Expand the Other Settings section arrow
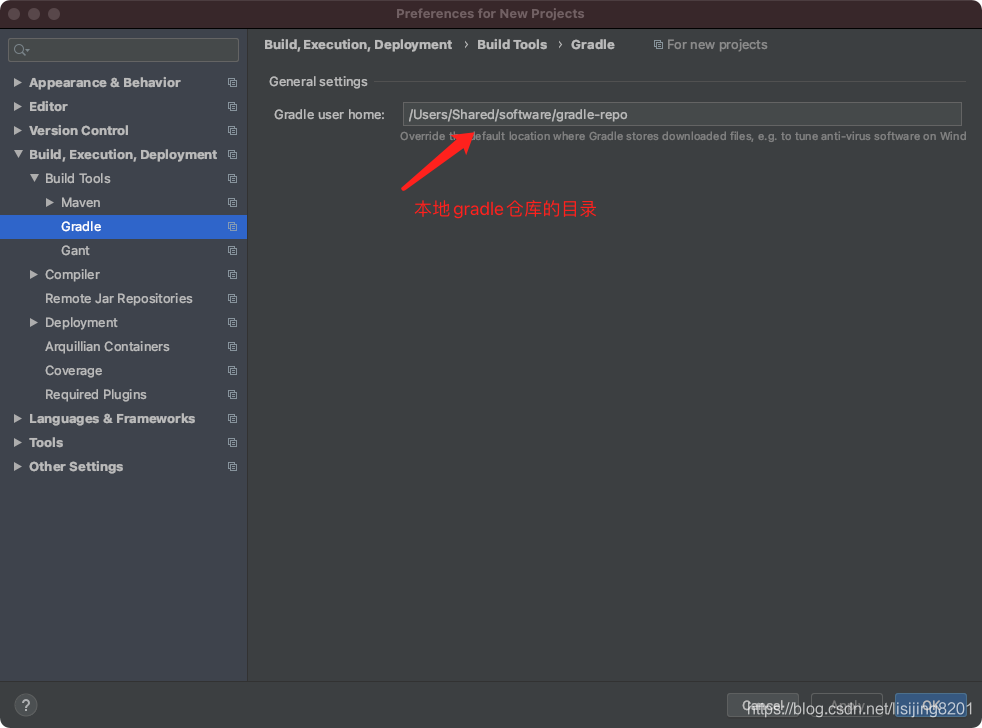Screen dimensions: 982x728 point(18,466)
